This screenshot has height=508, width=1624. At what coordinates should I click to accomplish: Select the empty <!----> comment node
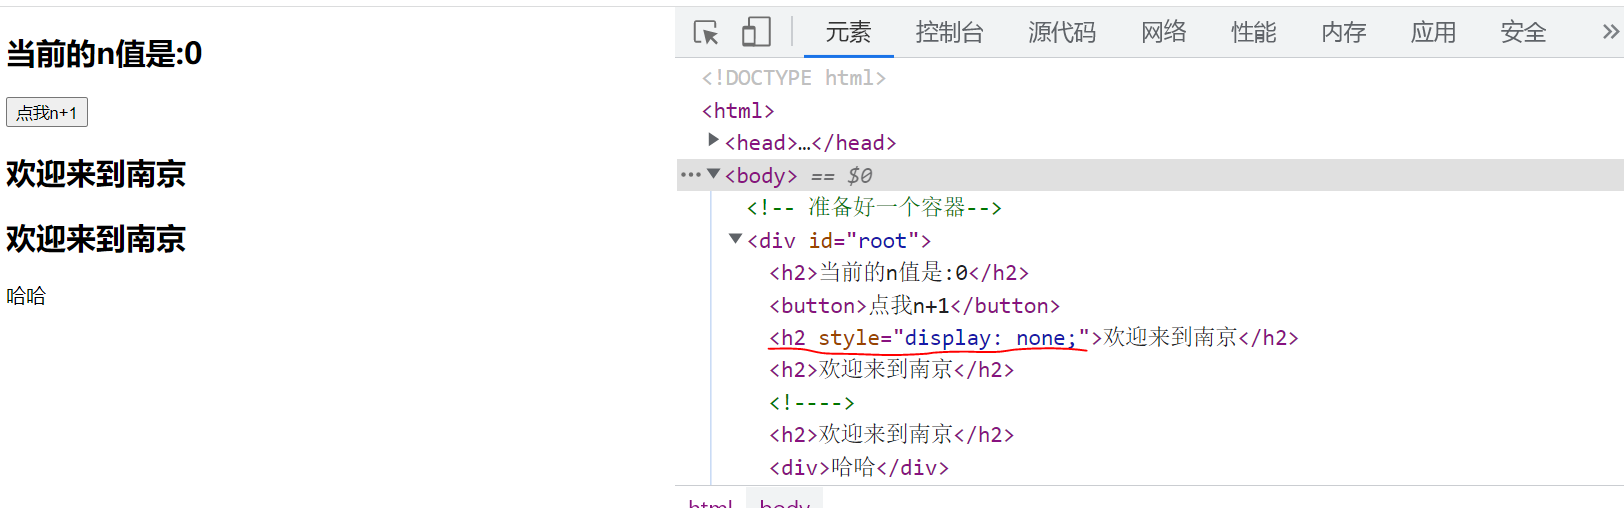pos(811,402)
